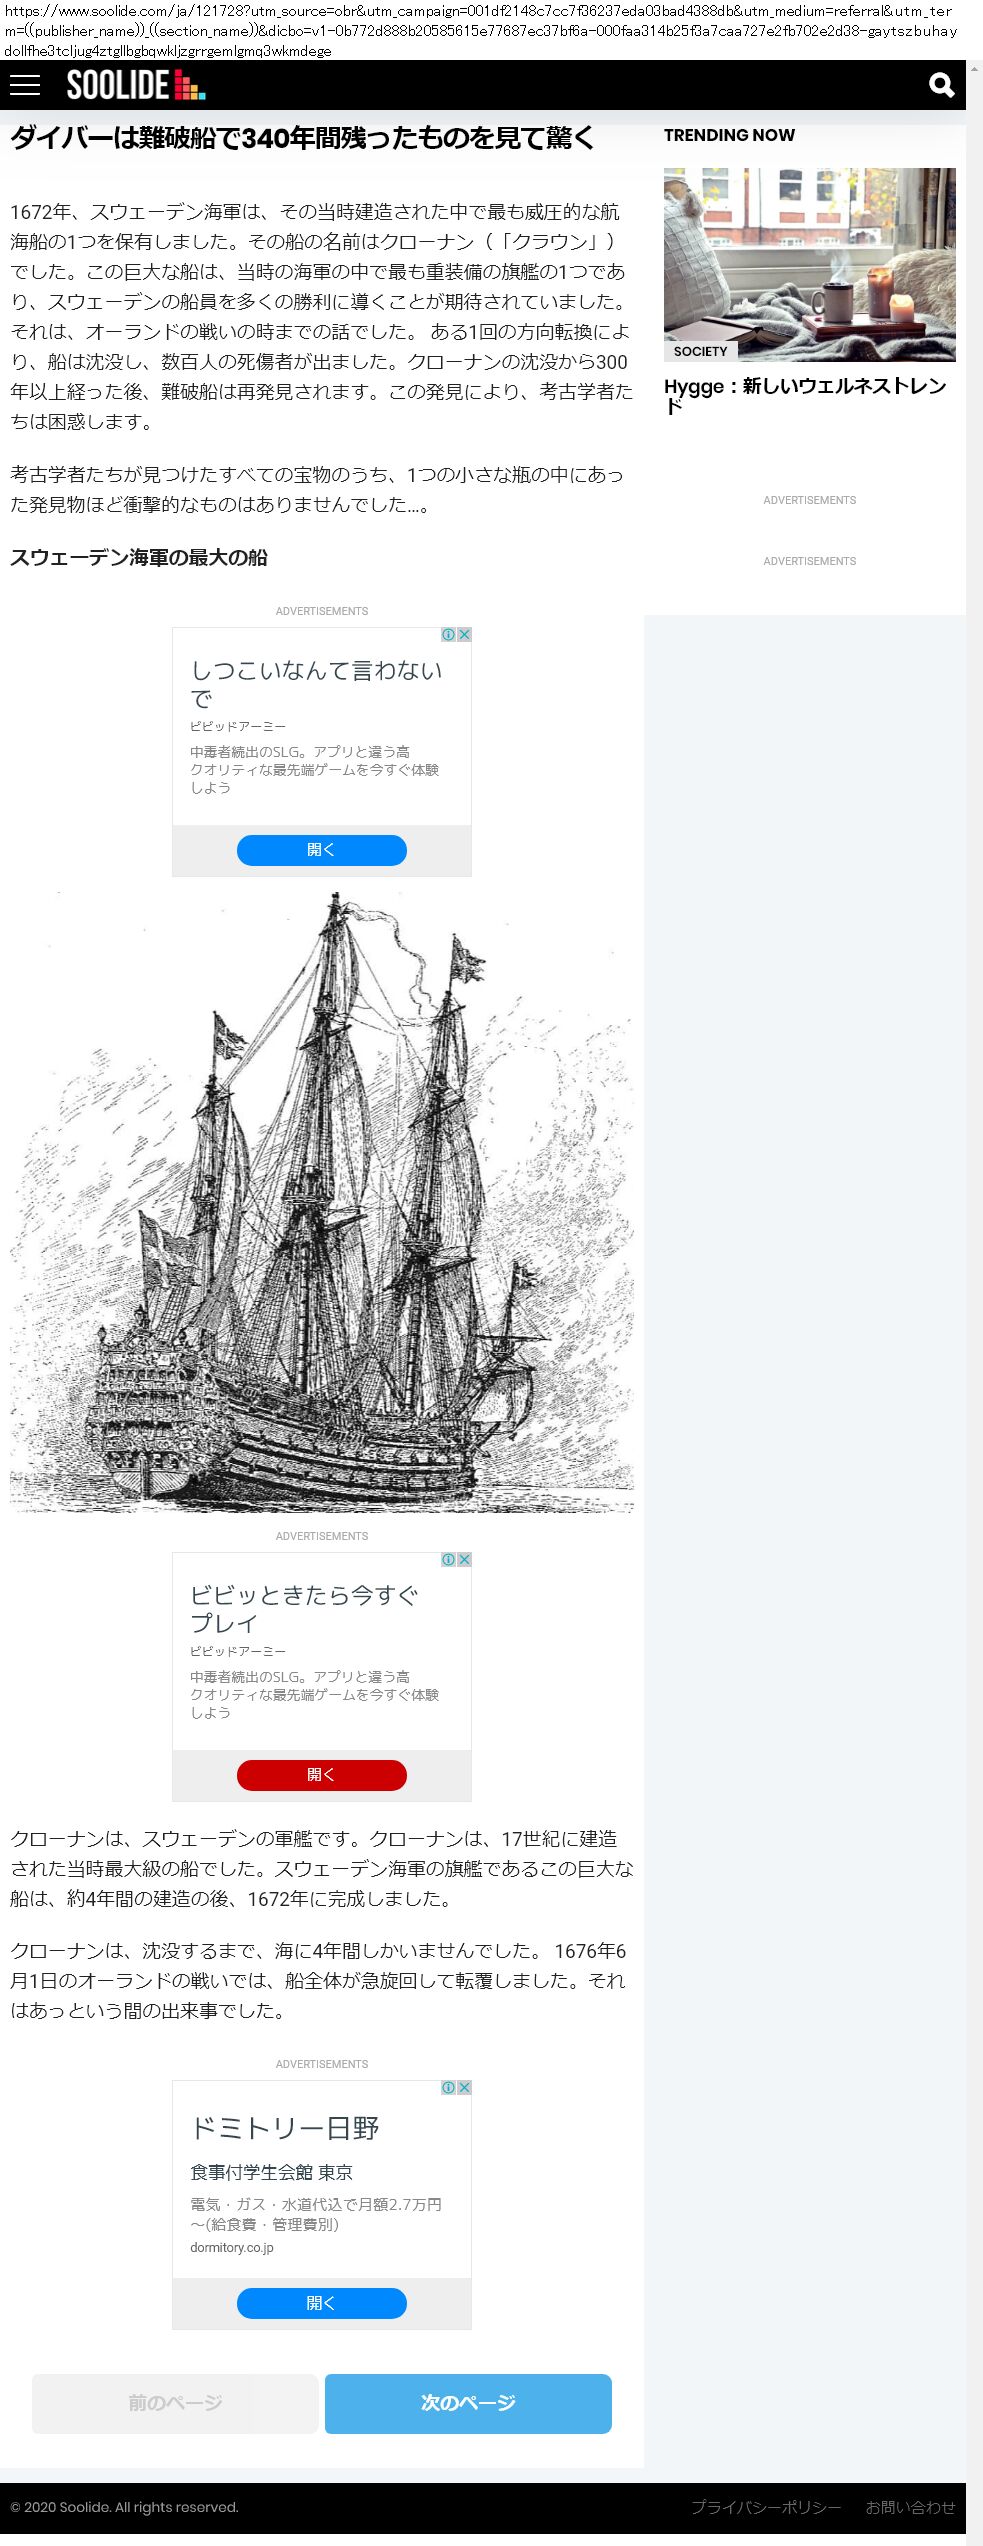
Task: Open the hamburger menu in header
Action: pyautogui.click(x=25, y=85)
